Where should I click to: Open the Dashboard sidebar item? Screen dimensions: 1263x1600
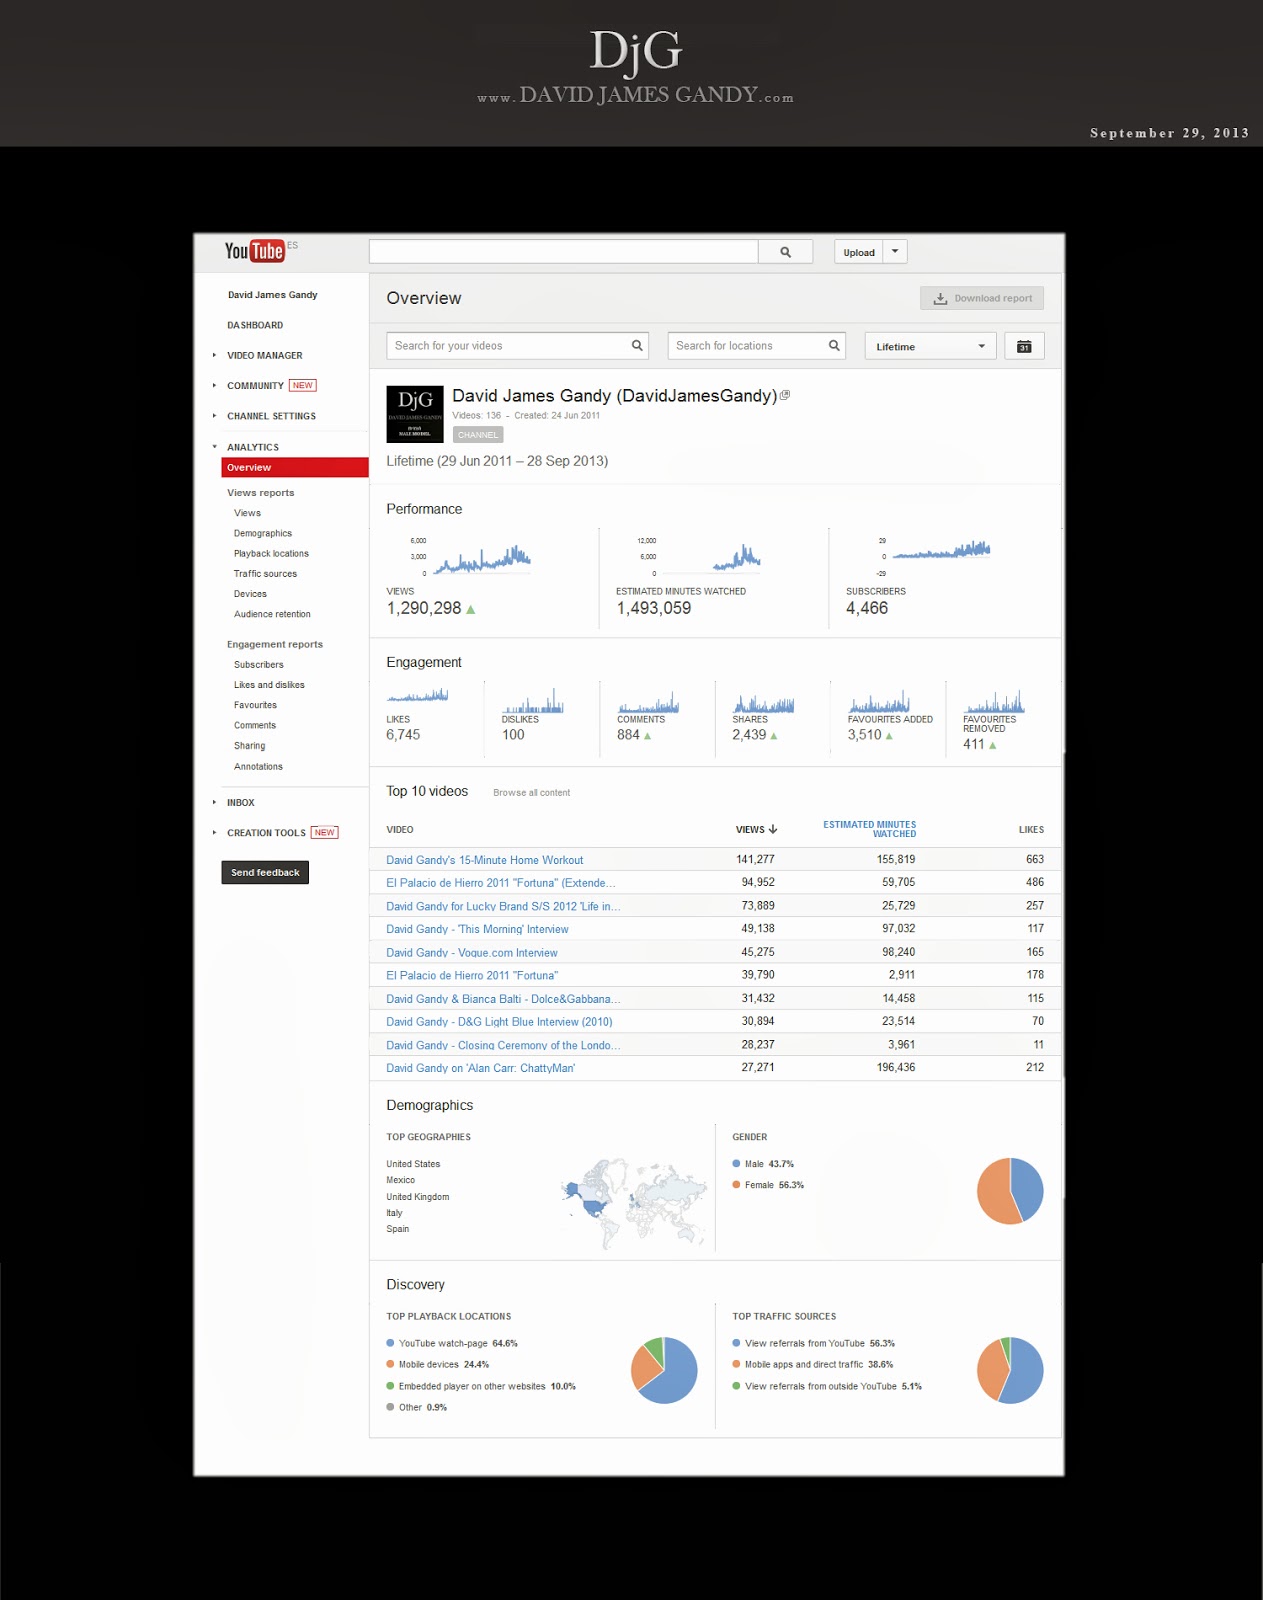(255, 325)
